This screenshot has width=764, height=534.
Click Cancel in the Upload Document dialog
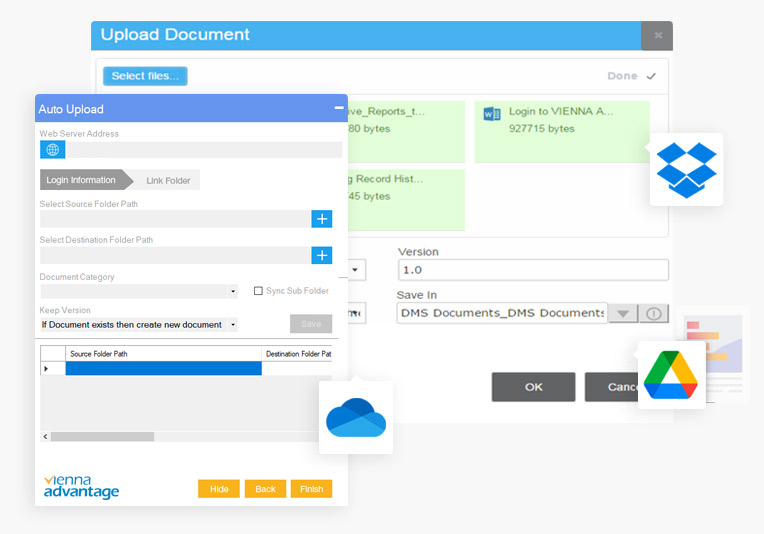coord(612,387)
